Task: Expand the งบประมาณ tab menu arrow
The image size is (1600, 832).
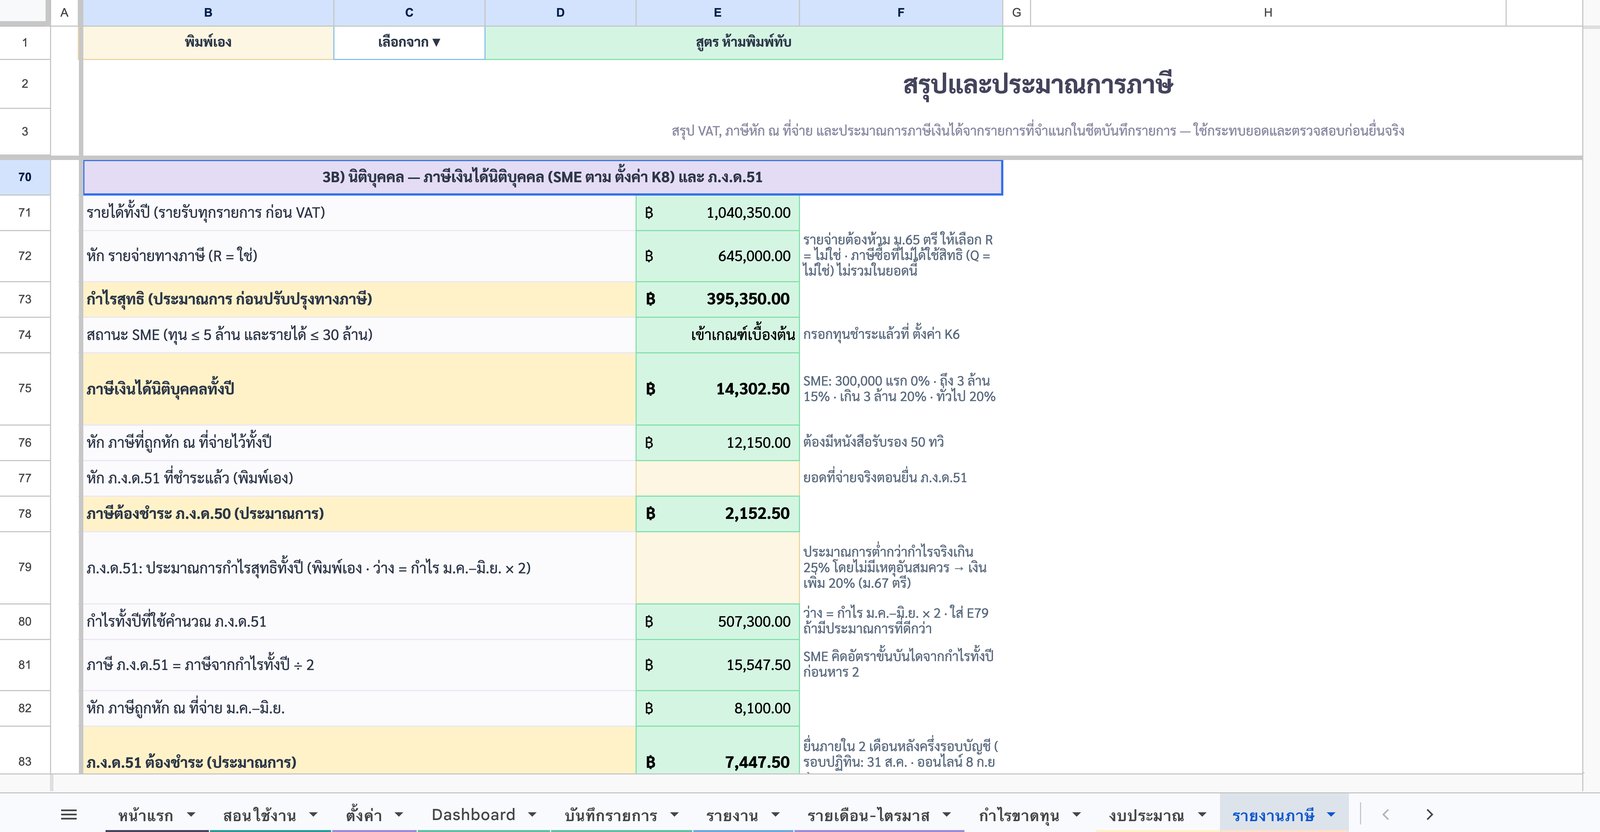Action: (1202, 815)
